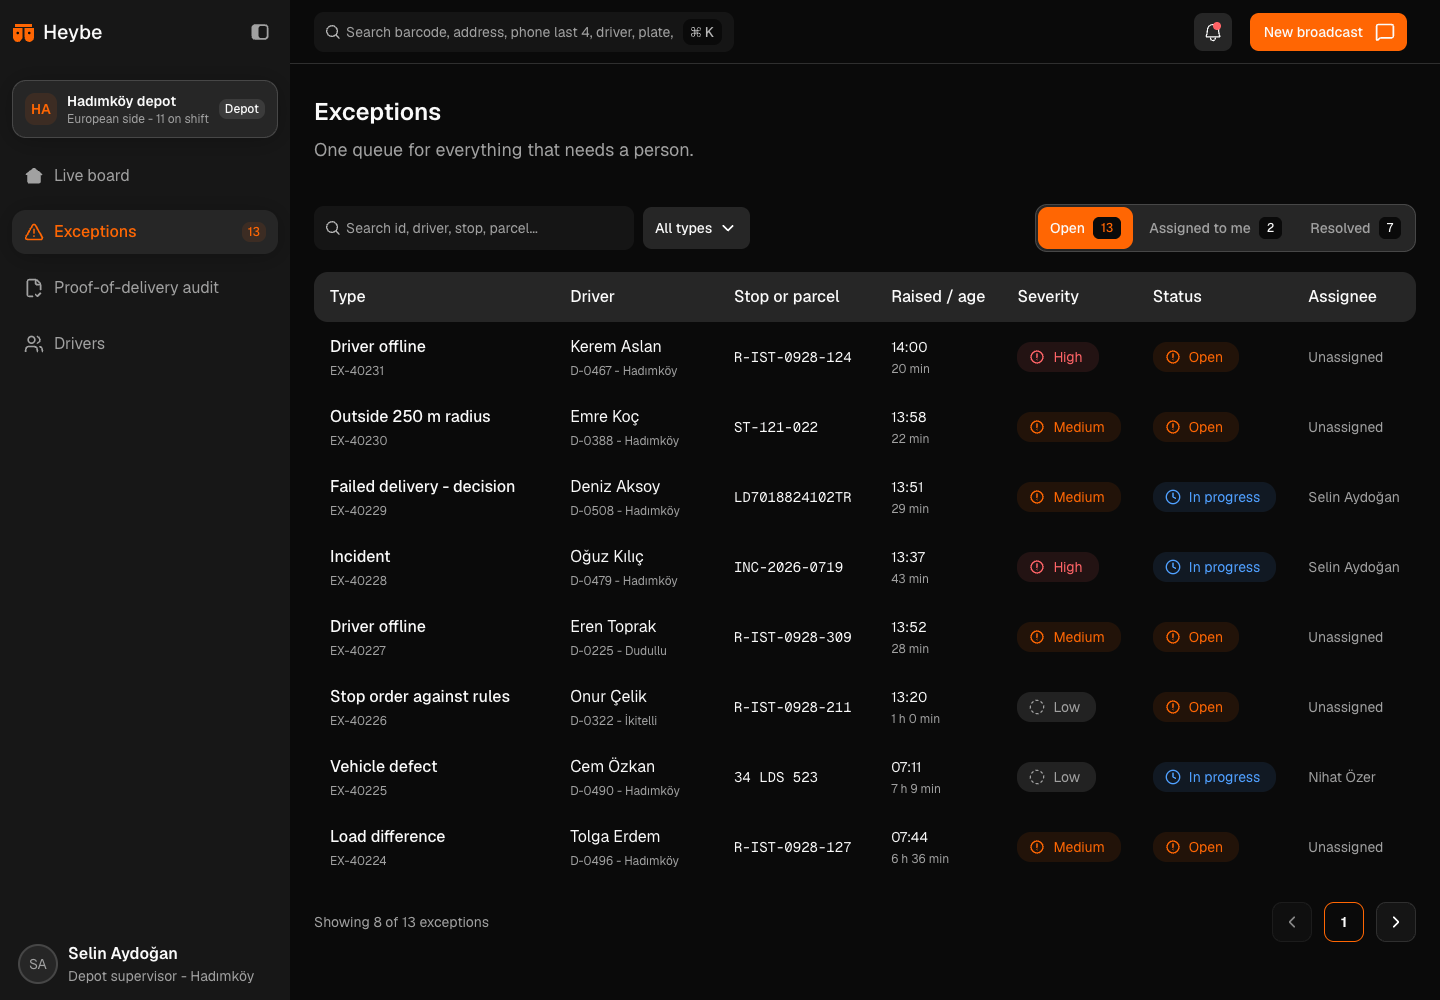Open Live board in the sidebar
Image resolution: width=1440 pixels, height=1000 pixels.
[145, 176]
